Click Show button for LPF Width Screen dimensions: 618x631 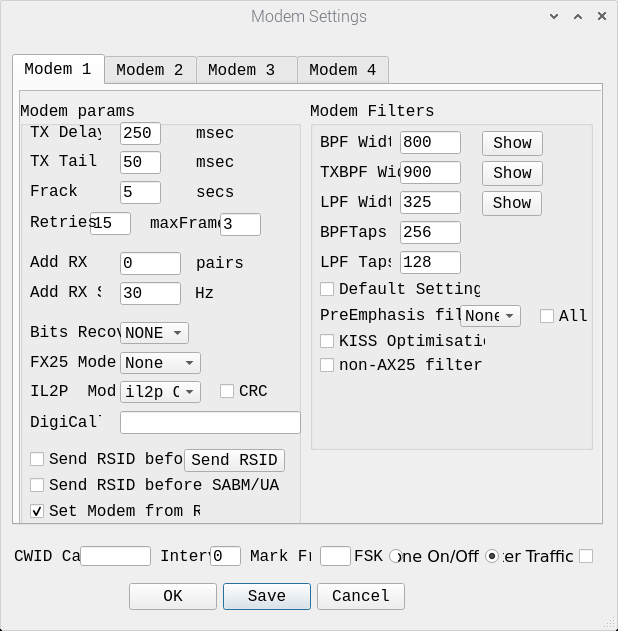click(x=512, y=203)
